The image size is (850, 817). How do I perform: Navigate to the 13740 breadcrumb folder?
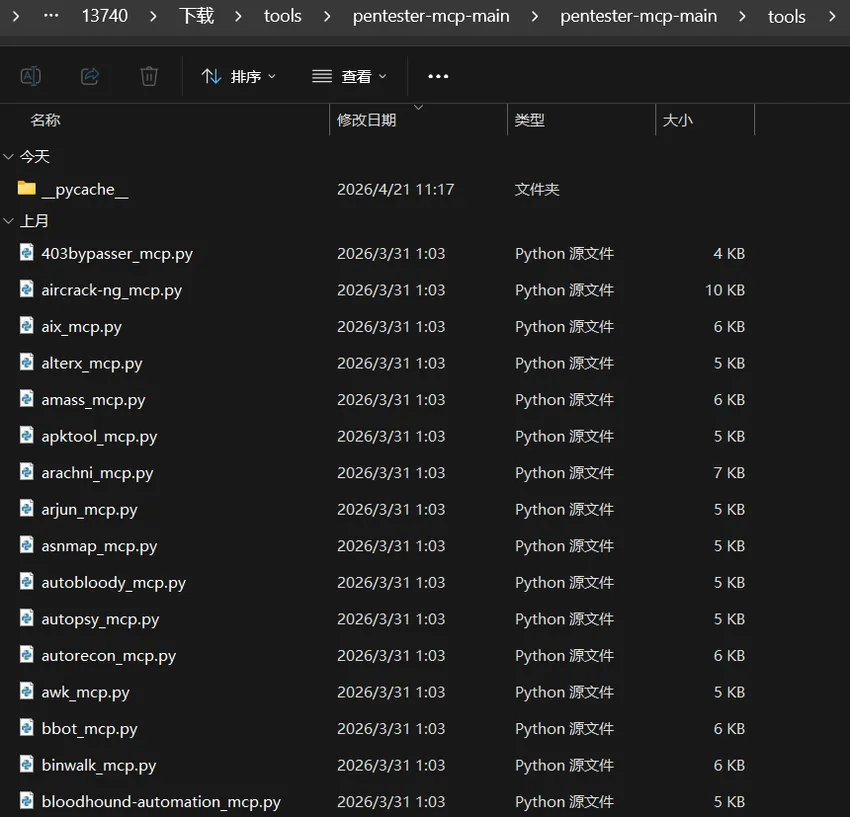105,16
